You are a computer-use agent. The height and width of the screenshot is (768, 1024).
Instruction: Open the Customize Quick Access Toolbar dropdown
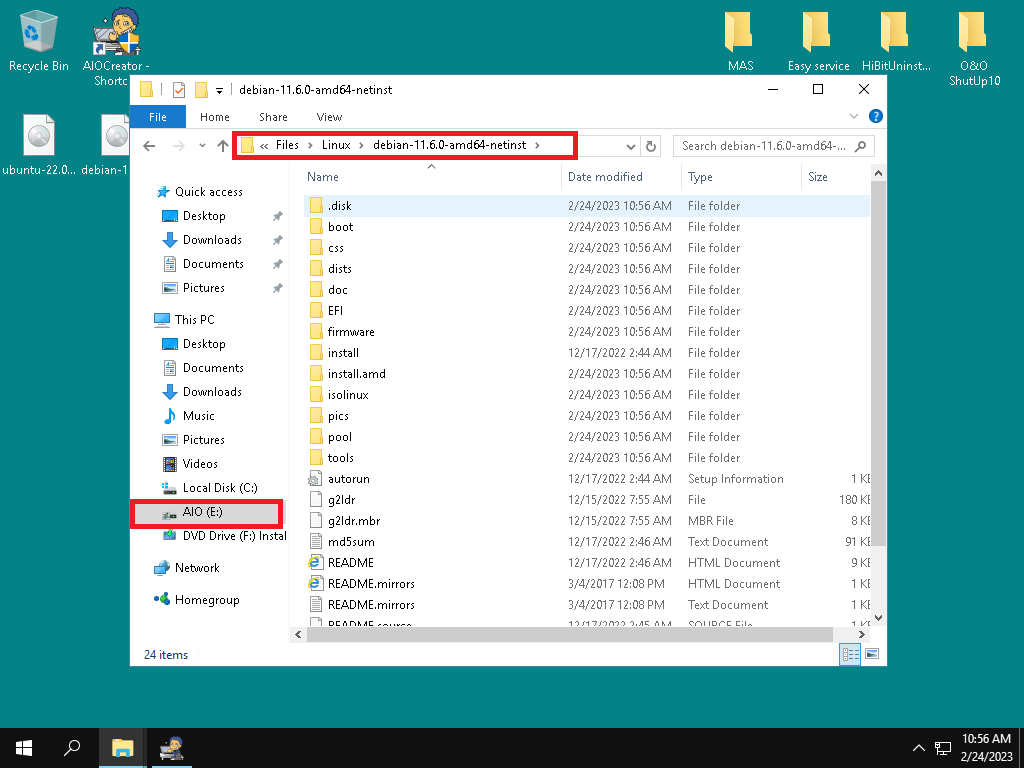(219, 90)
